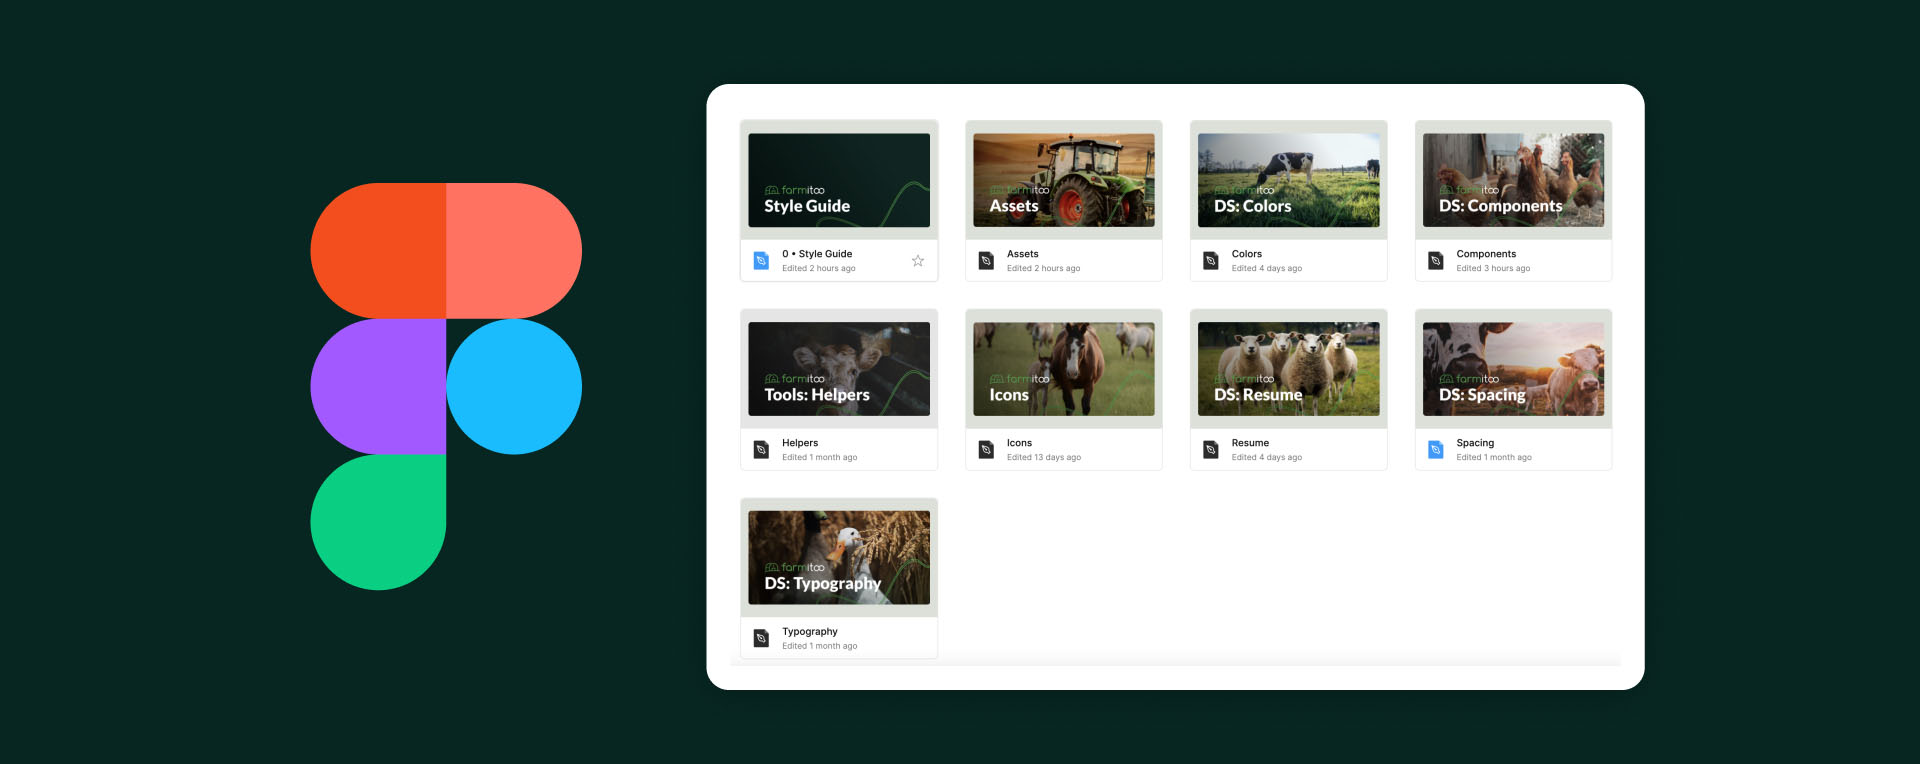Click the Assets file icon

point(986,261)
